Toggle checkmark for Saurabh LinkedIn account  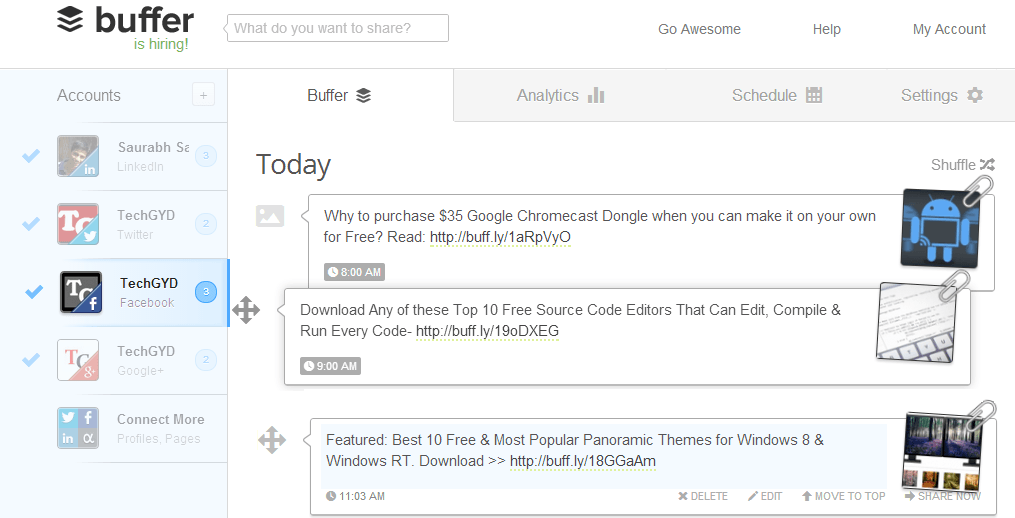pyautogui.click(x=30, y=155)
